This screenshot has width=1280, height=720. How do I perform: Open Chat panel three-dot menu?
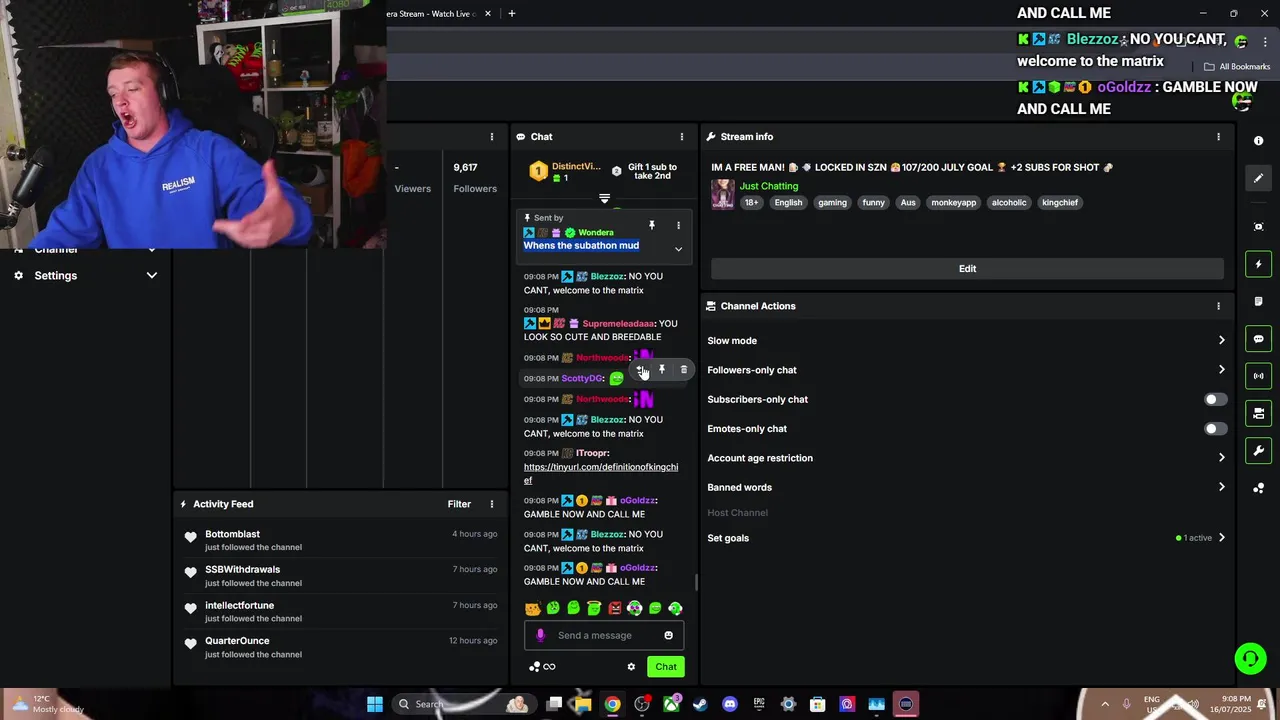pyautogui.click(x=682, y=137)
